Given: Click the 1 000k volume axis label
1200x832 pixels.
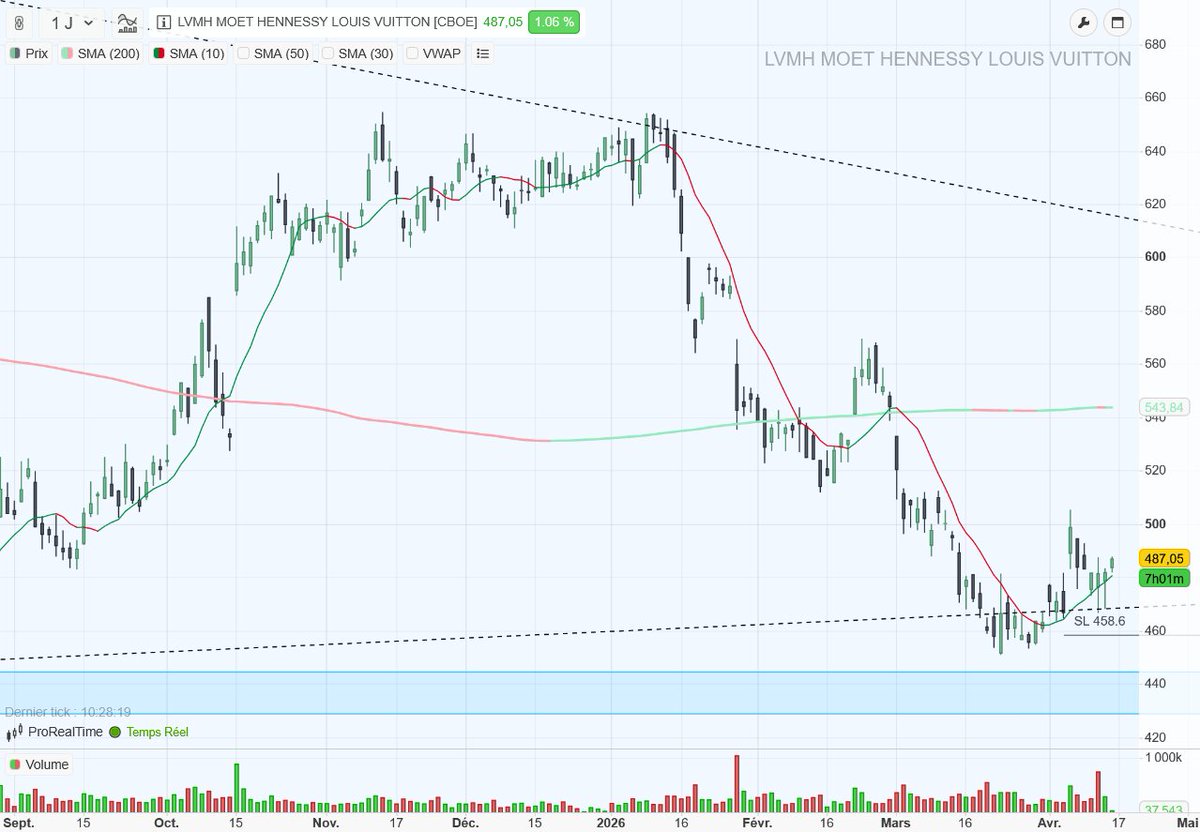Looking at the screenshot, I should click(1163, 757).
